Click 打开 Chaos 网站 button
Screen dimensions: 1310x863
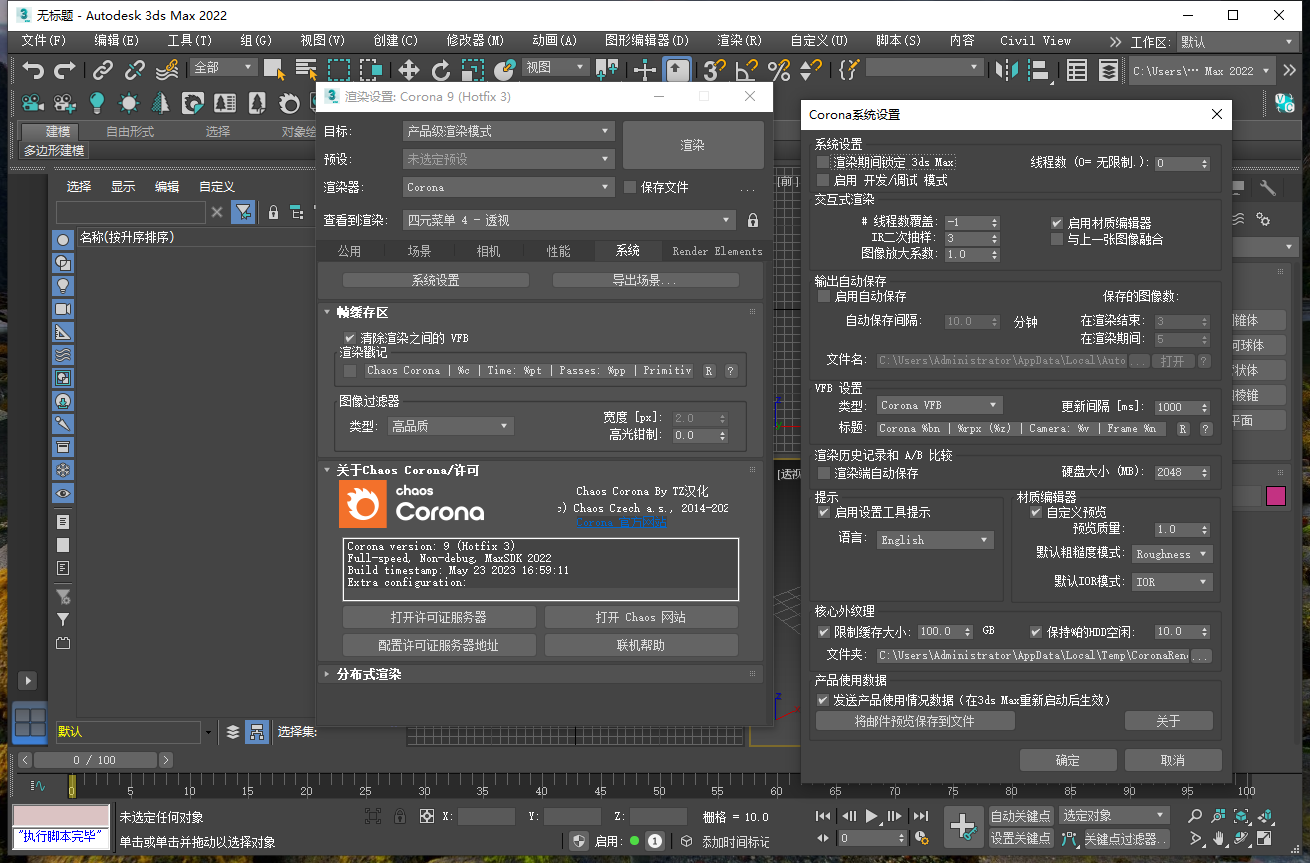(x=640, y=616)
